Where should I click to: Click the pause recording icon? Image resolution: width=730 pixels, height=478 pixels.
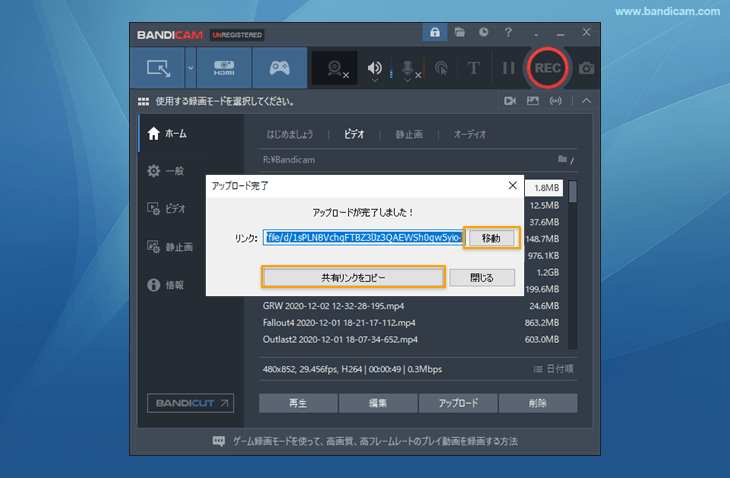(508, 68)
